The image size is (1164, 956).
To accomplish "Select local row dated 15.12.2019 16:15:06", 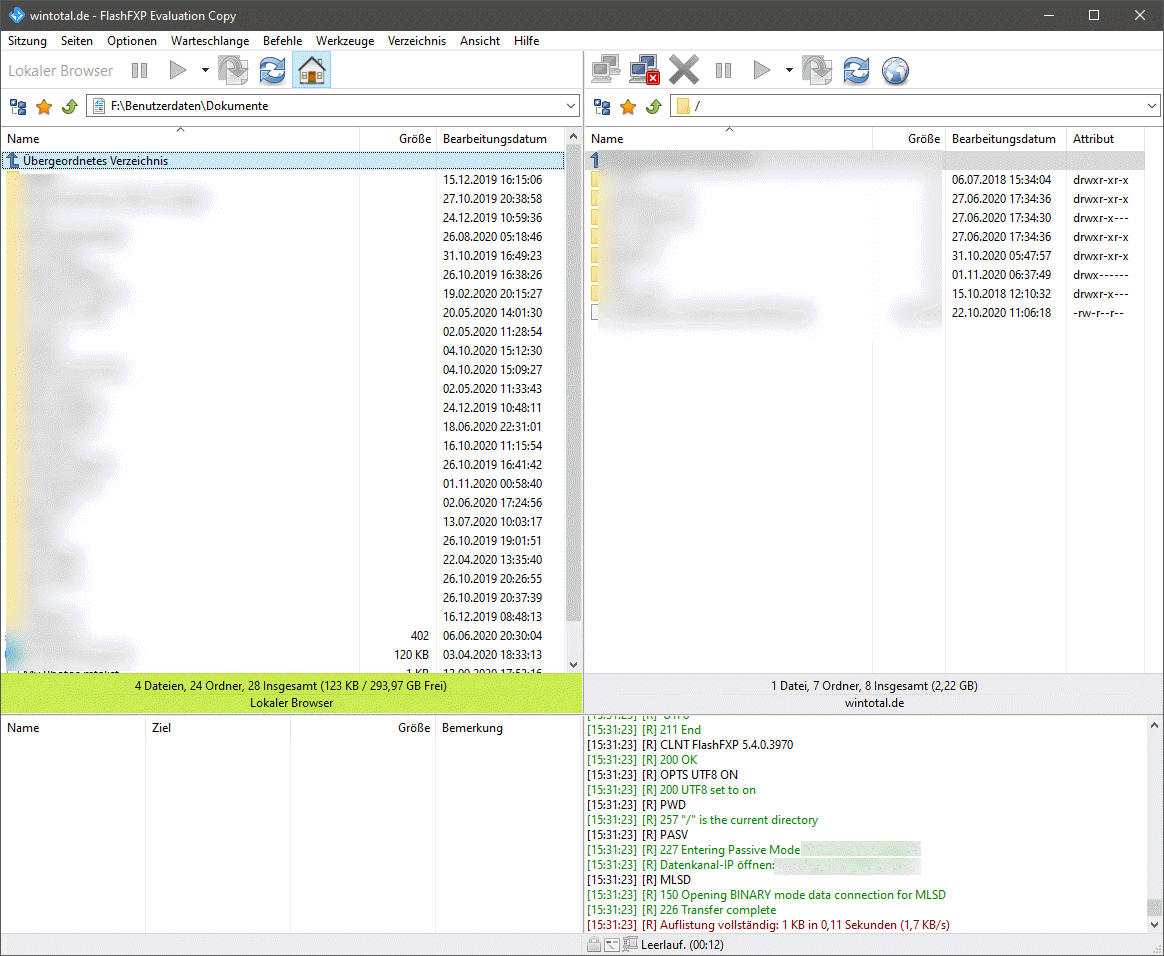I will (x=283, y=180).
